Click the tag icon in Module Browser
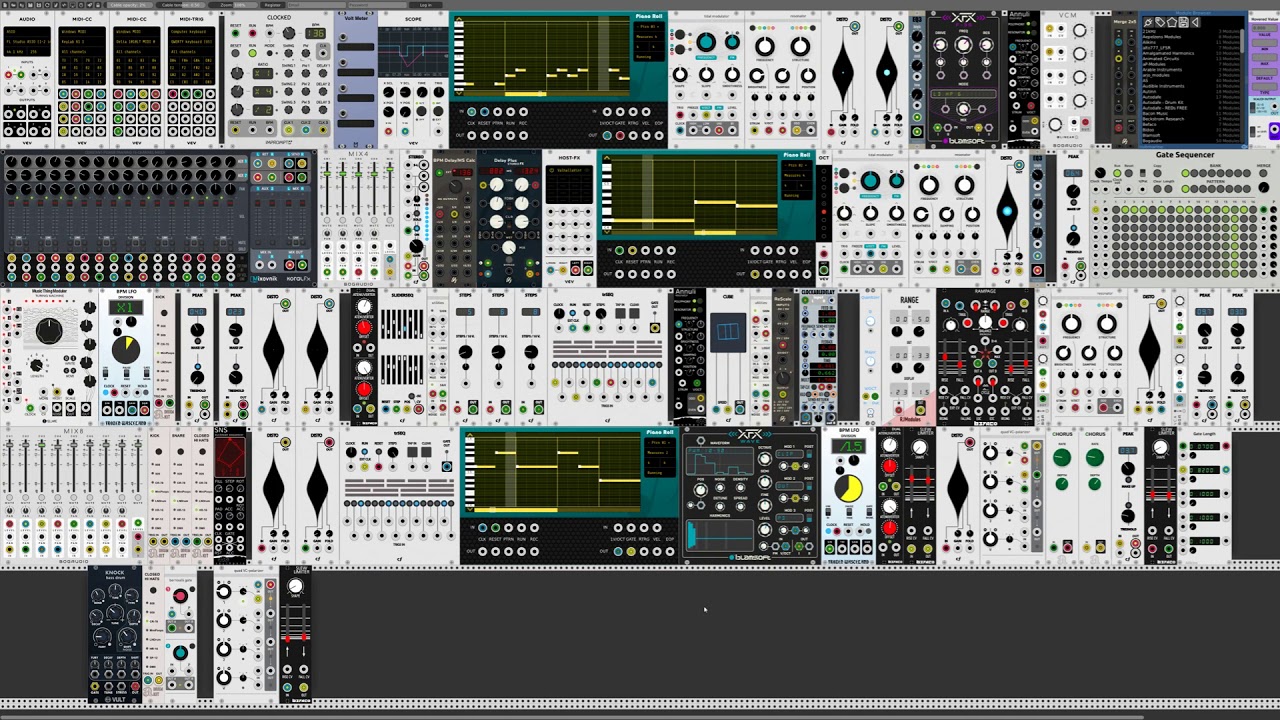The width and height of the screenshot is (1280, 720). pyautogui.click(x=1160, y=22)
